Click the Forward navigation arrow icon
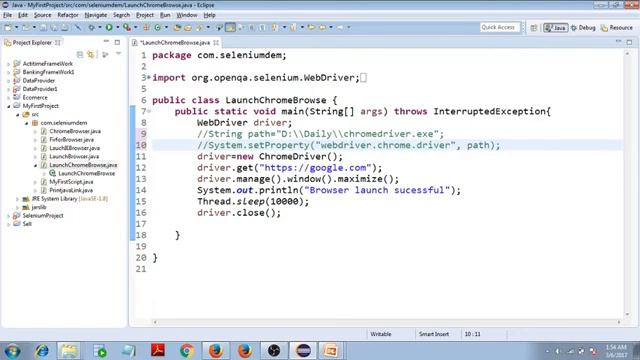Image resolution: width=640 pixels, height=360 pixels. [340, 27]
